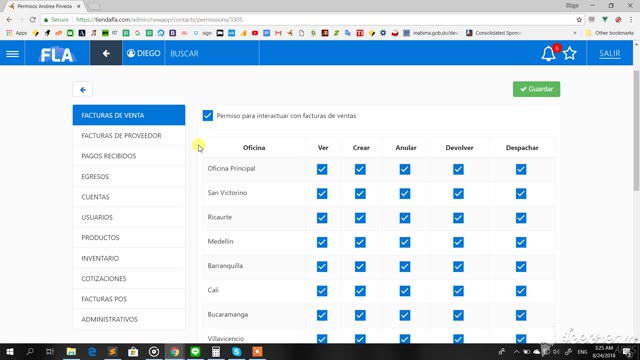The height and width of the screenshot is (360, 640).
Task: Open the hamburger menu in FLA header
Action: 12,53
